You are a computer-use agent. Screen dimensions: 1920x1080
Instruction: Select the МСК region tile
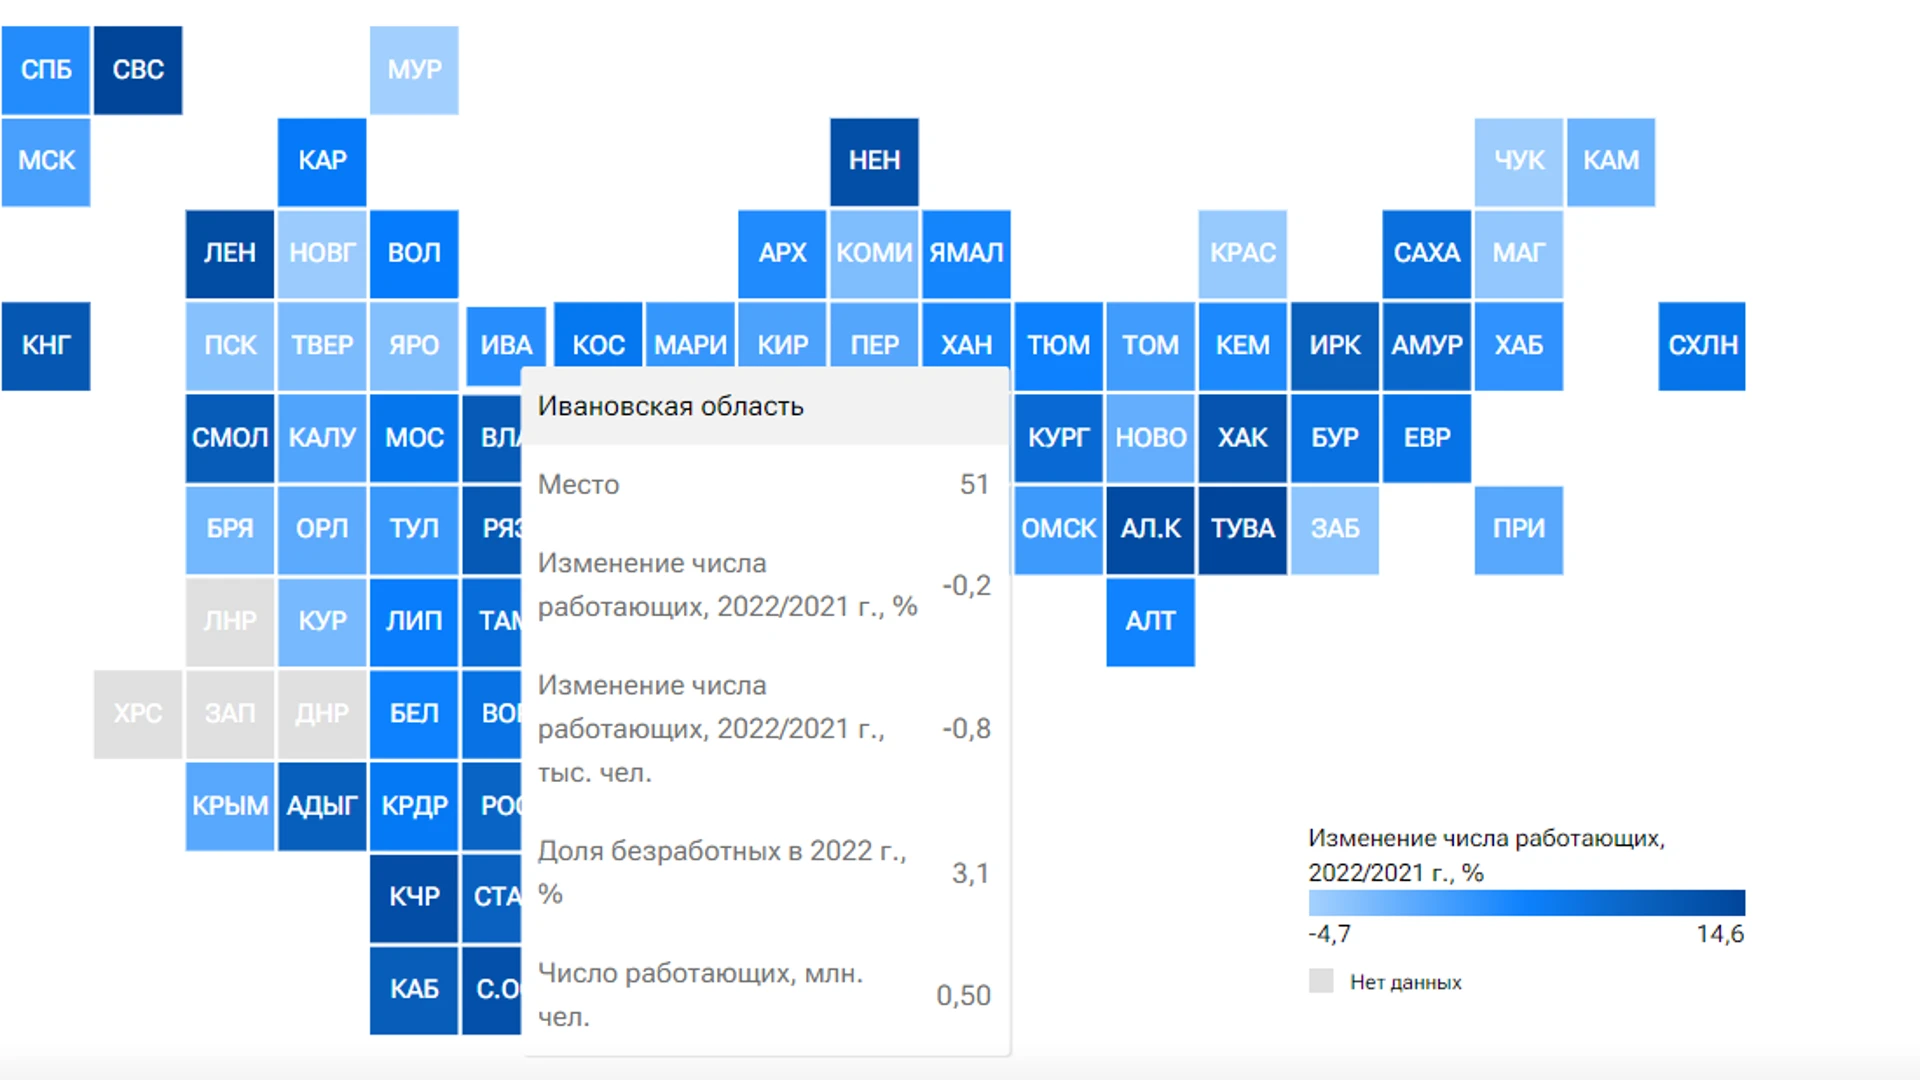(46, 158)
